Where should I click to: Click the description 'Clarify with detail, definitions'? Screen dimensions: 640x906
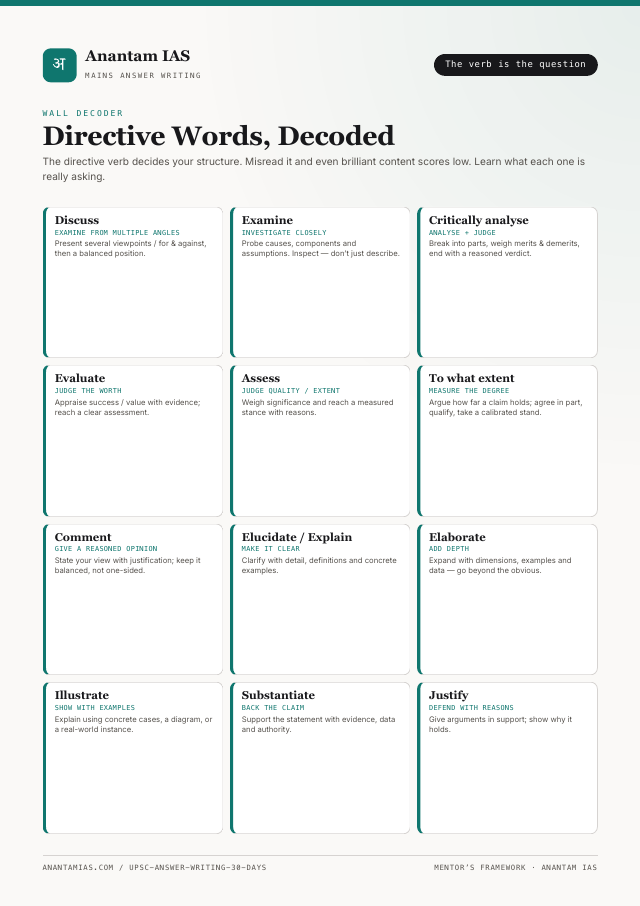pos(319,566)
